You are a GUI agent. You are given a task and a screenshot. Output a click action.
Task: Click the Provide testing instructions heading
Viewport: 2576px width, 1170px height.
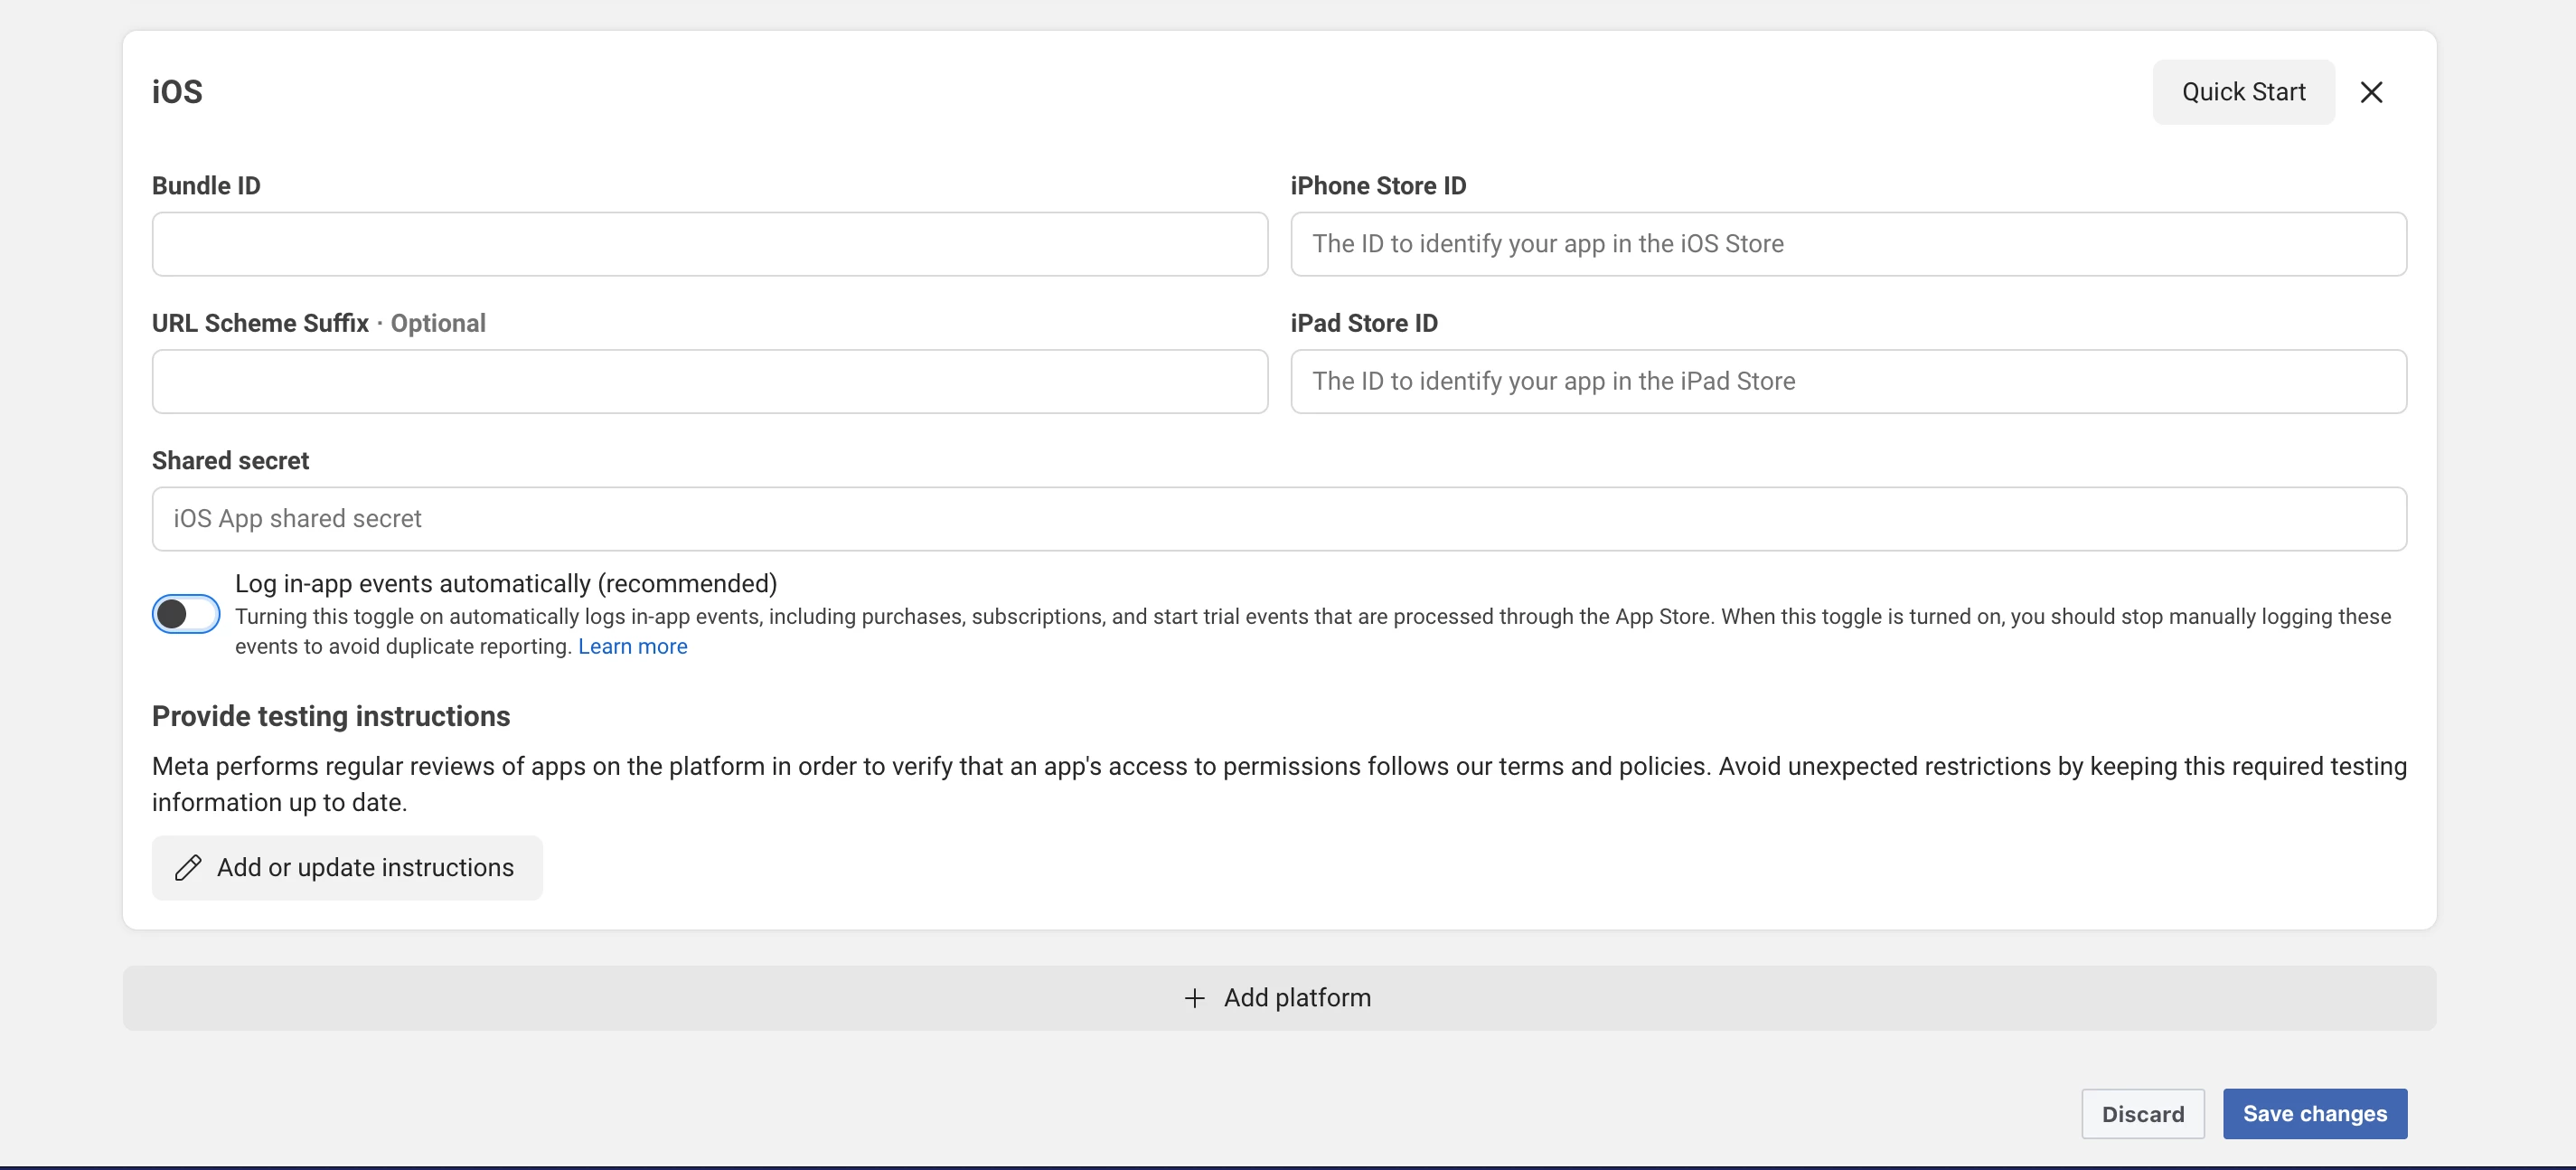pos(330,716)
